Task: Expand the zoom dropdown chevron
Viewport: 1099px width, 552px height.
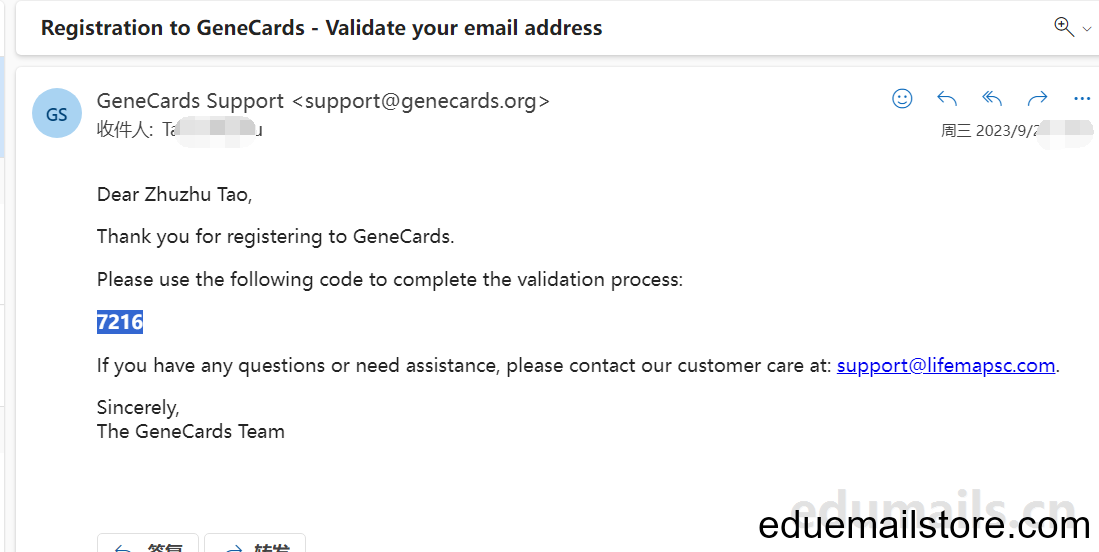Action: (1087, 29)
